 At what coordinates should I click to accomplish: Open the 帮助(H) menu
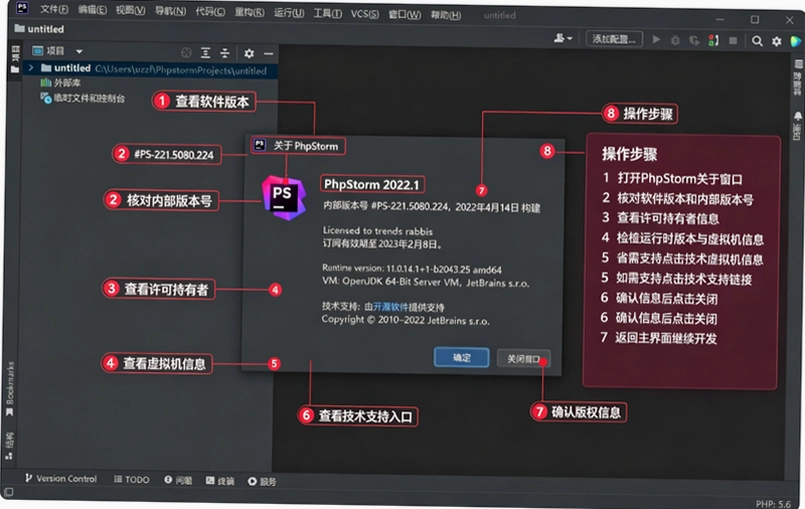[446, 15]
